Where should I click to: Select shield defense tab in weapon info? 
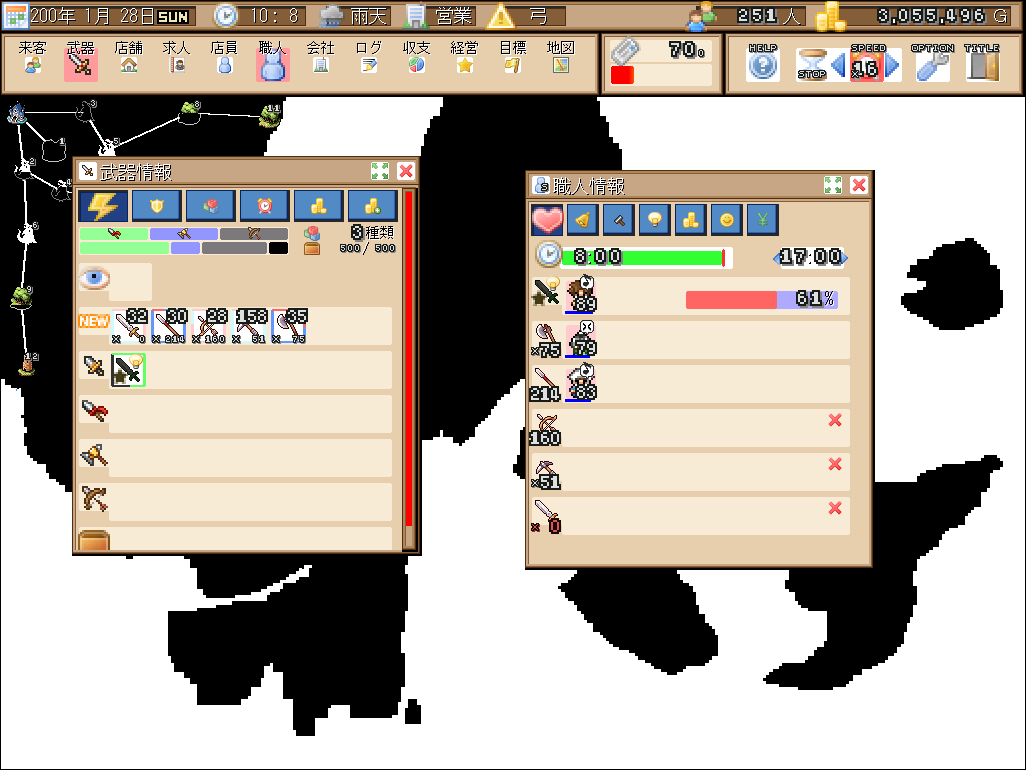[x=157, y=207]
